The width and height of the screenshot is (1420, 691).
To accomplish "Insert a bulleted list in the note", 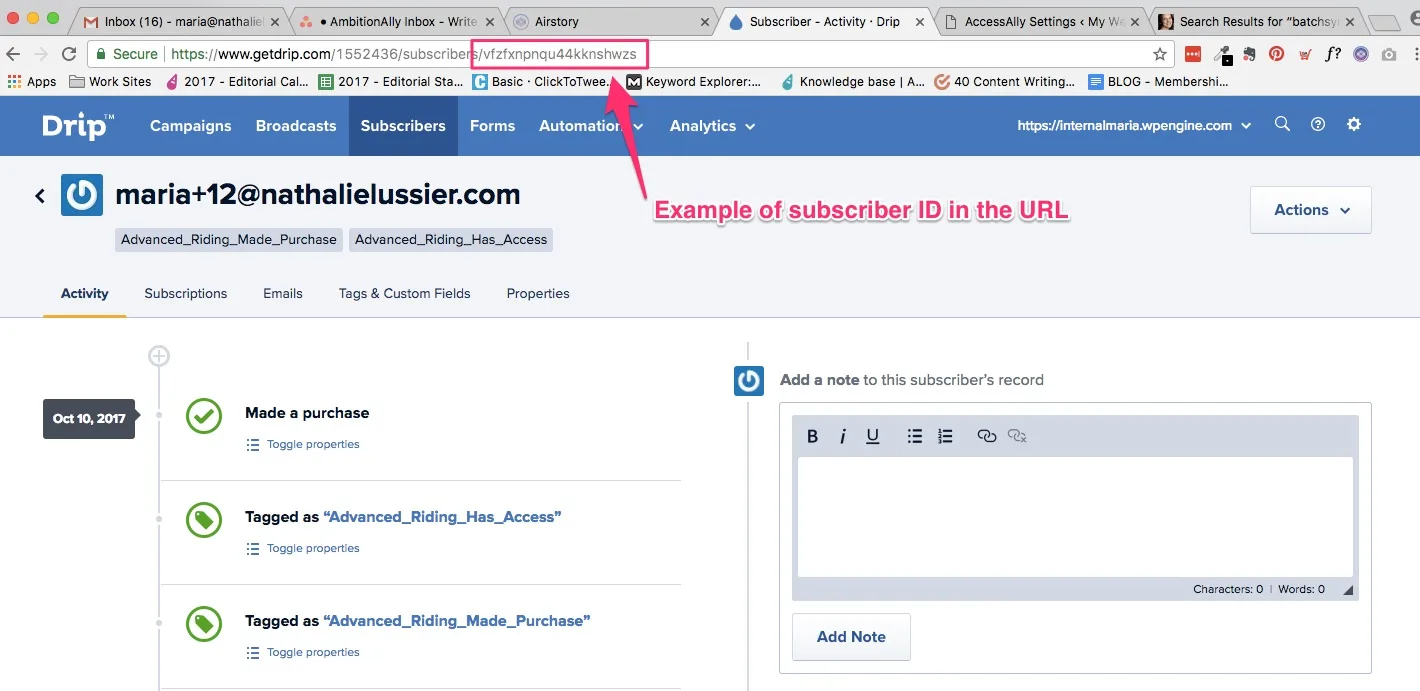I will click(914, 436).
